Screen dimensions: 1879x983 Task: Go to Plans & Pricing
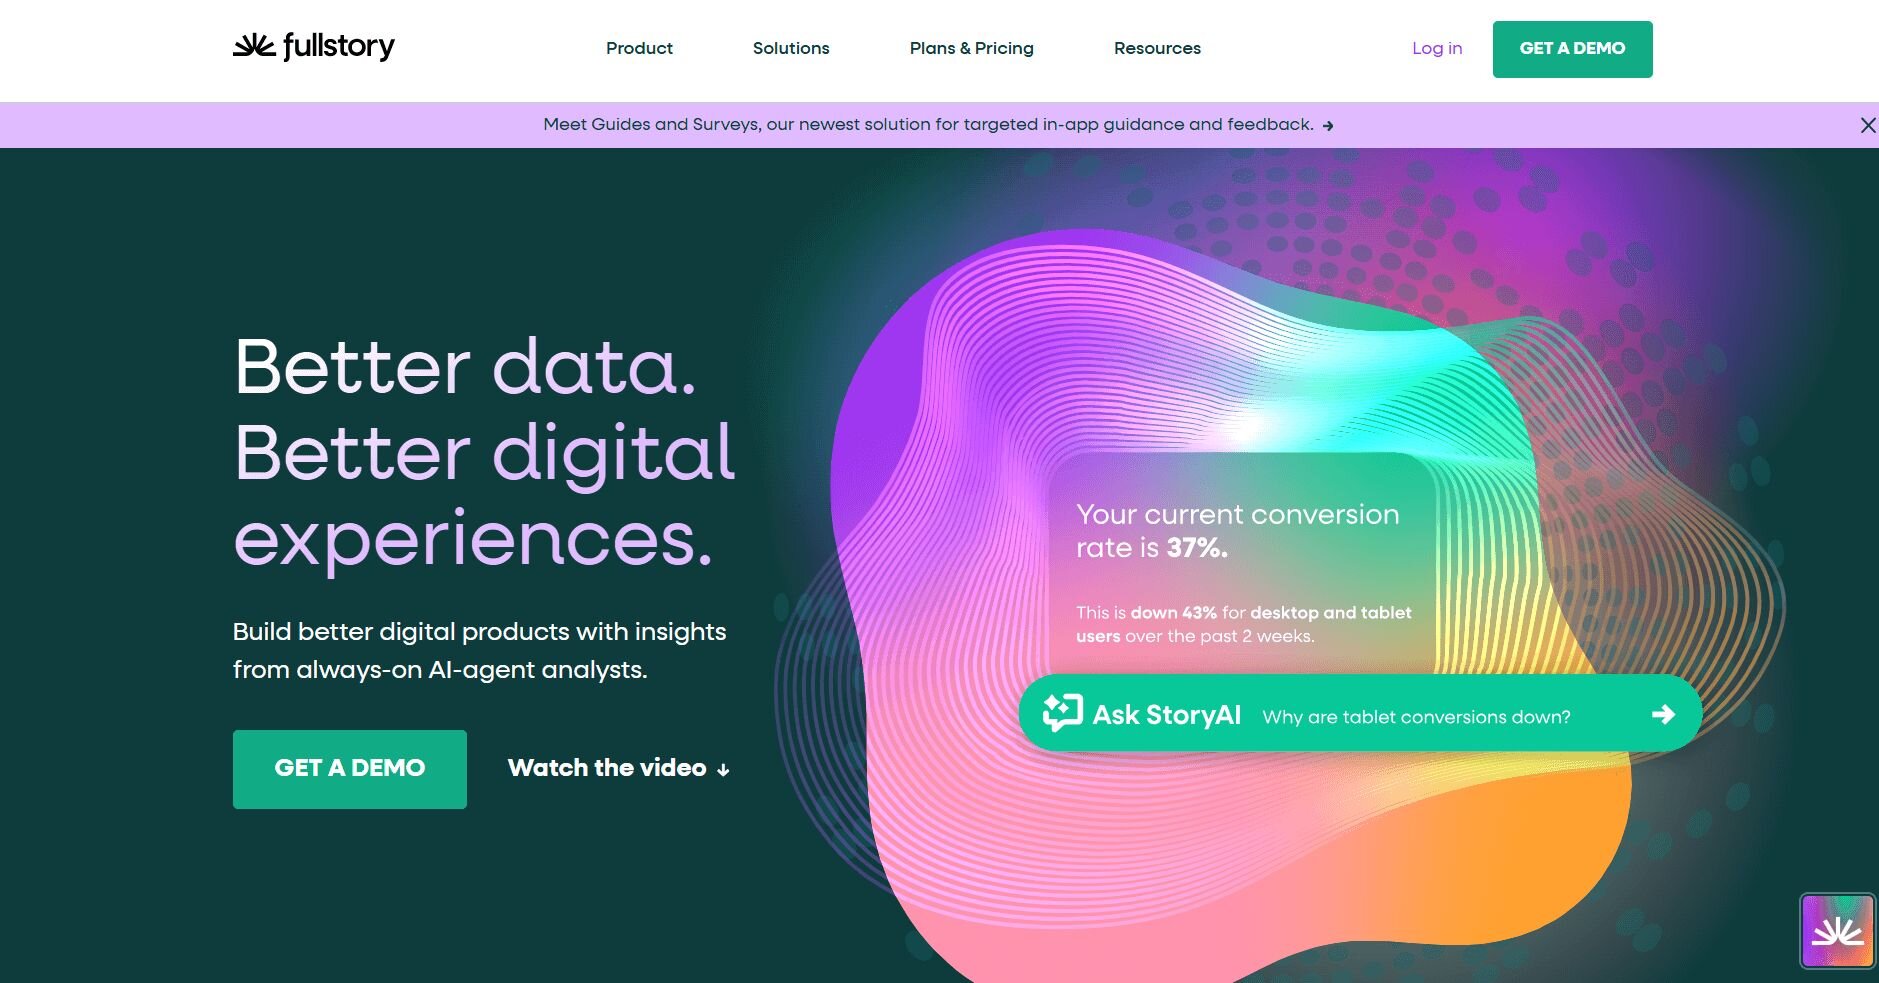(971, 48)
